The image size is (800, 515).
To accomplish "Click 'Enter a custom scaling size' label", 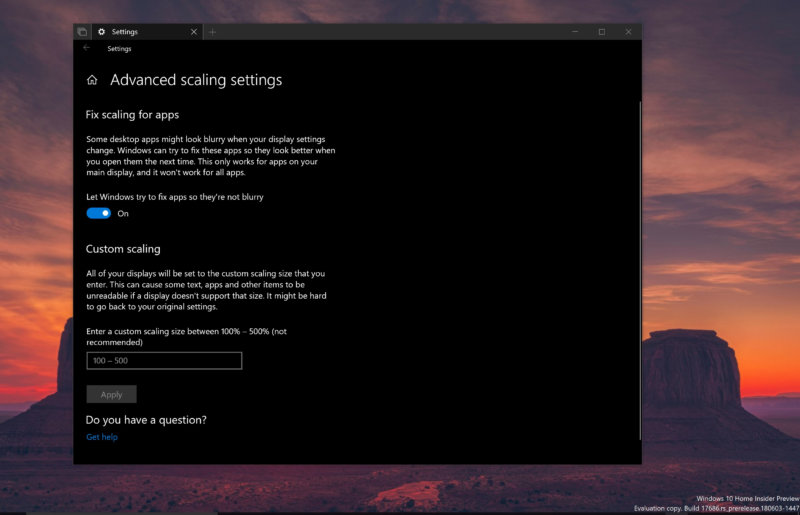I will click(186, 337).
